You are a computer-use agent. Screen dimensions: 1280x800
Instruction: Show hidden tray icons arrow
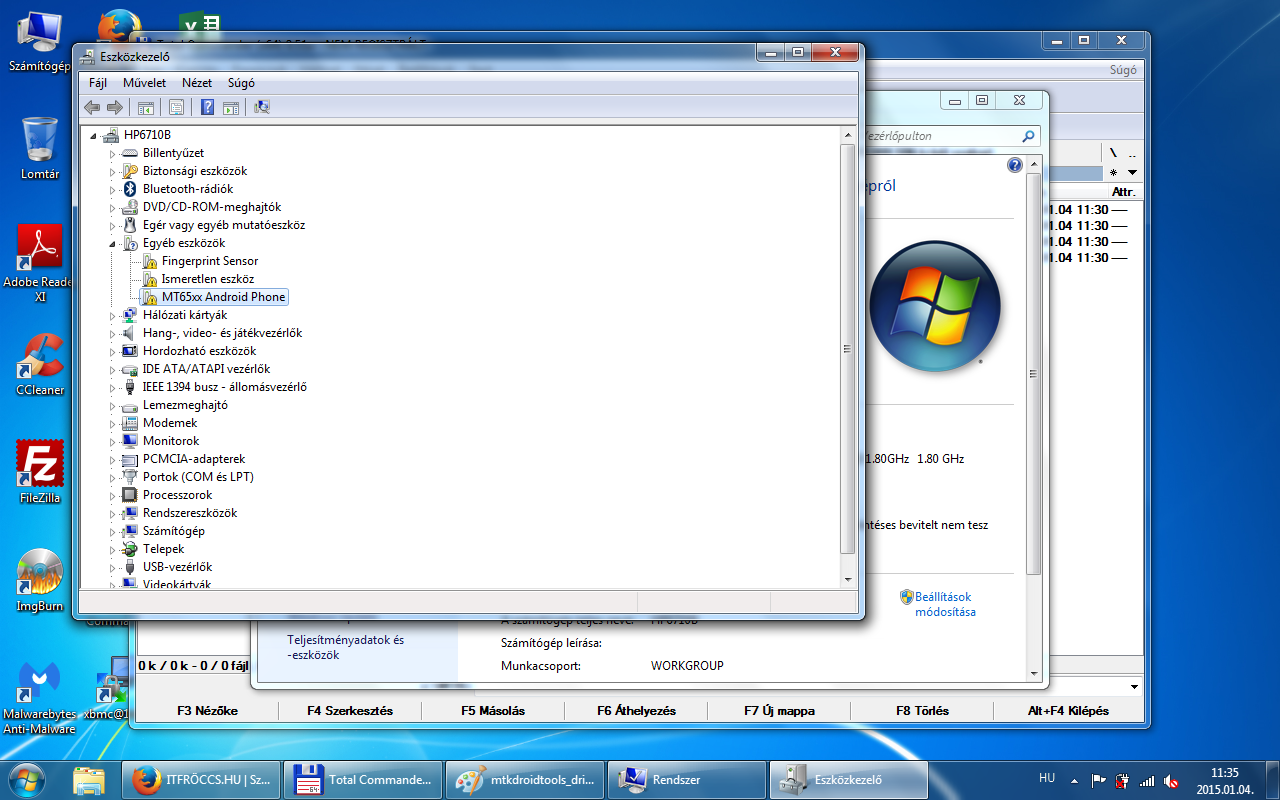pyautogui.click(x=1075, y=780)
